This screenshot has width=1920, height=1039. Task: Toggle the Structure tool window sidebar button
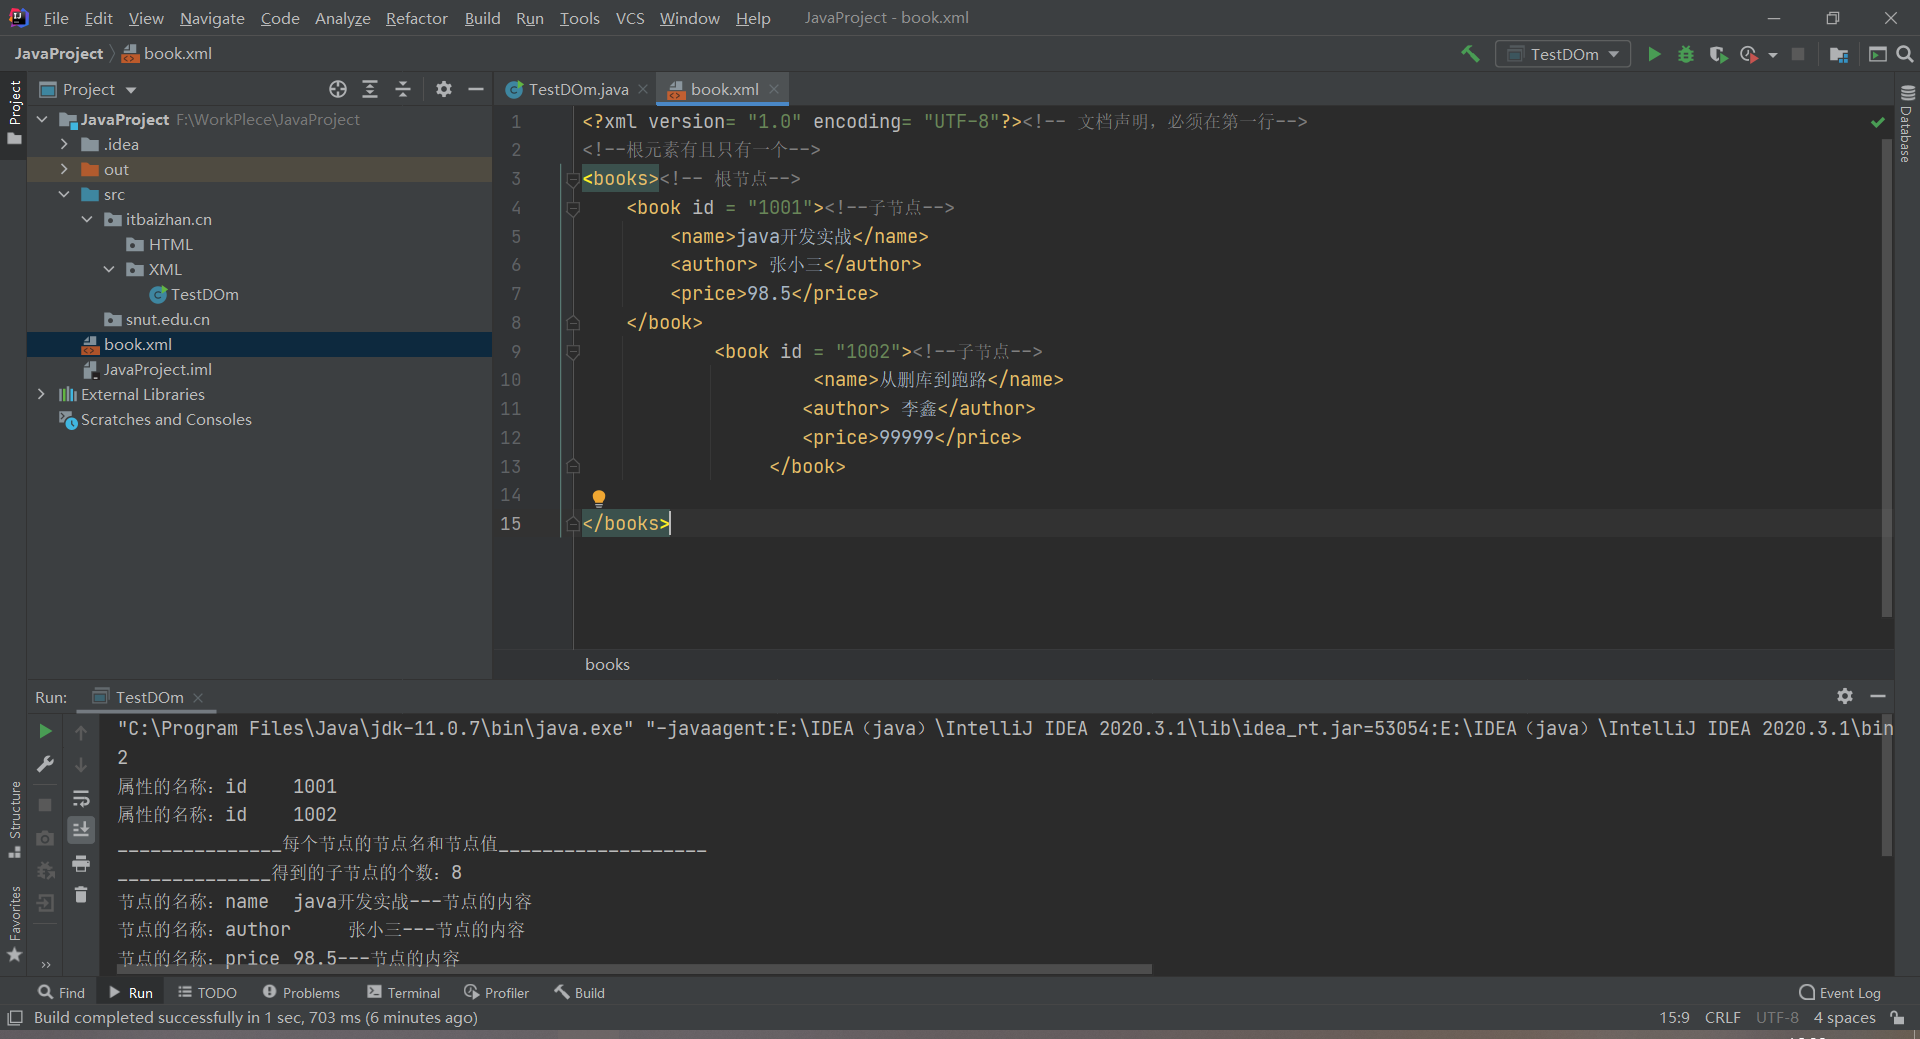(14, 818)
